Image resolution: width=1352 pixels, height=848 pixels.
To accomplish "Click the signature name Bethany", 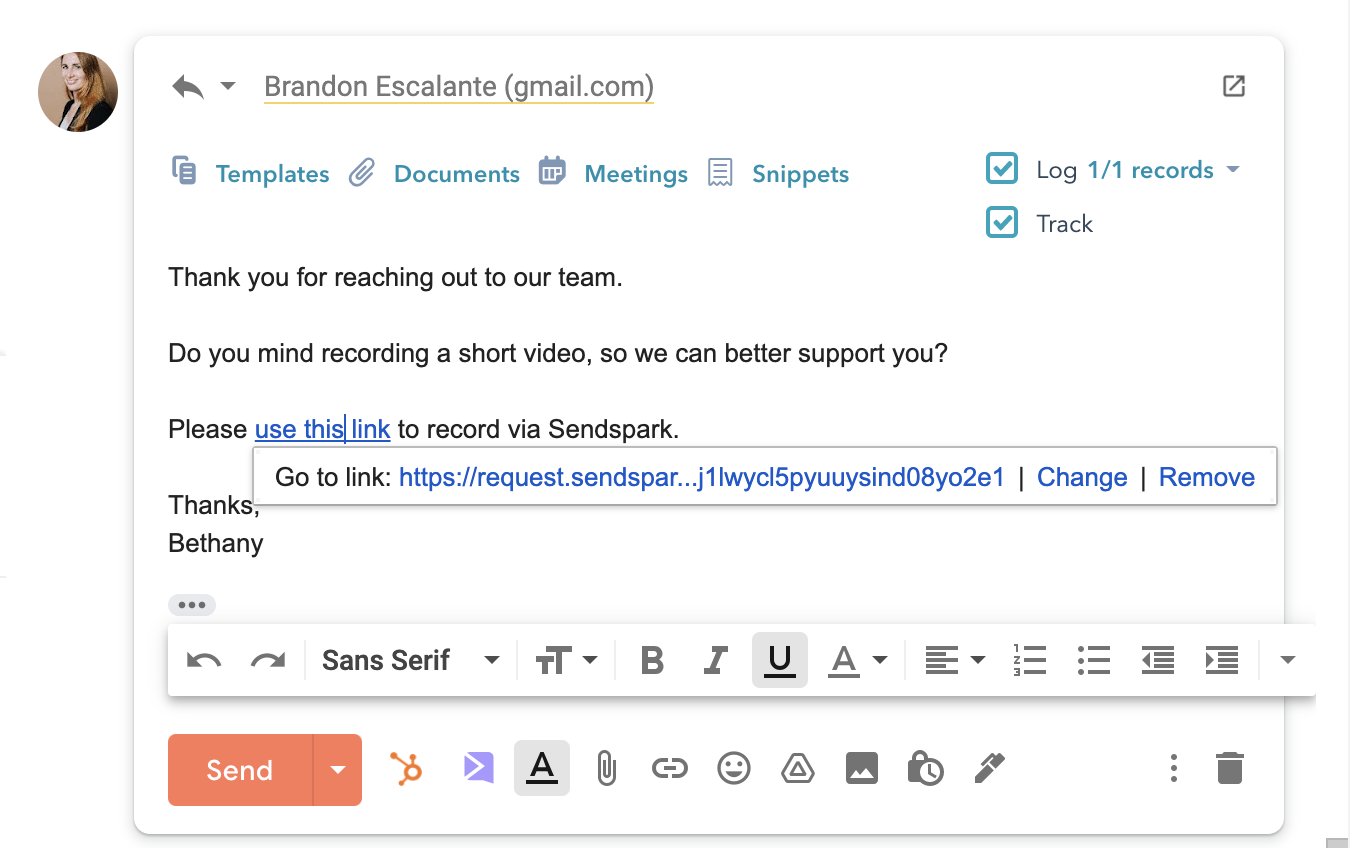I will click(216, 544).
